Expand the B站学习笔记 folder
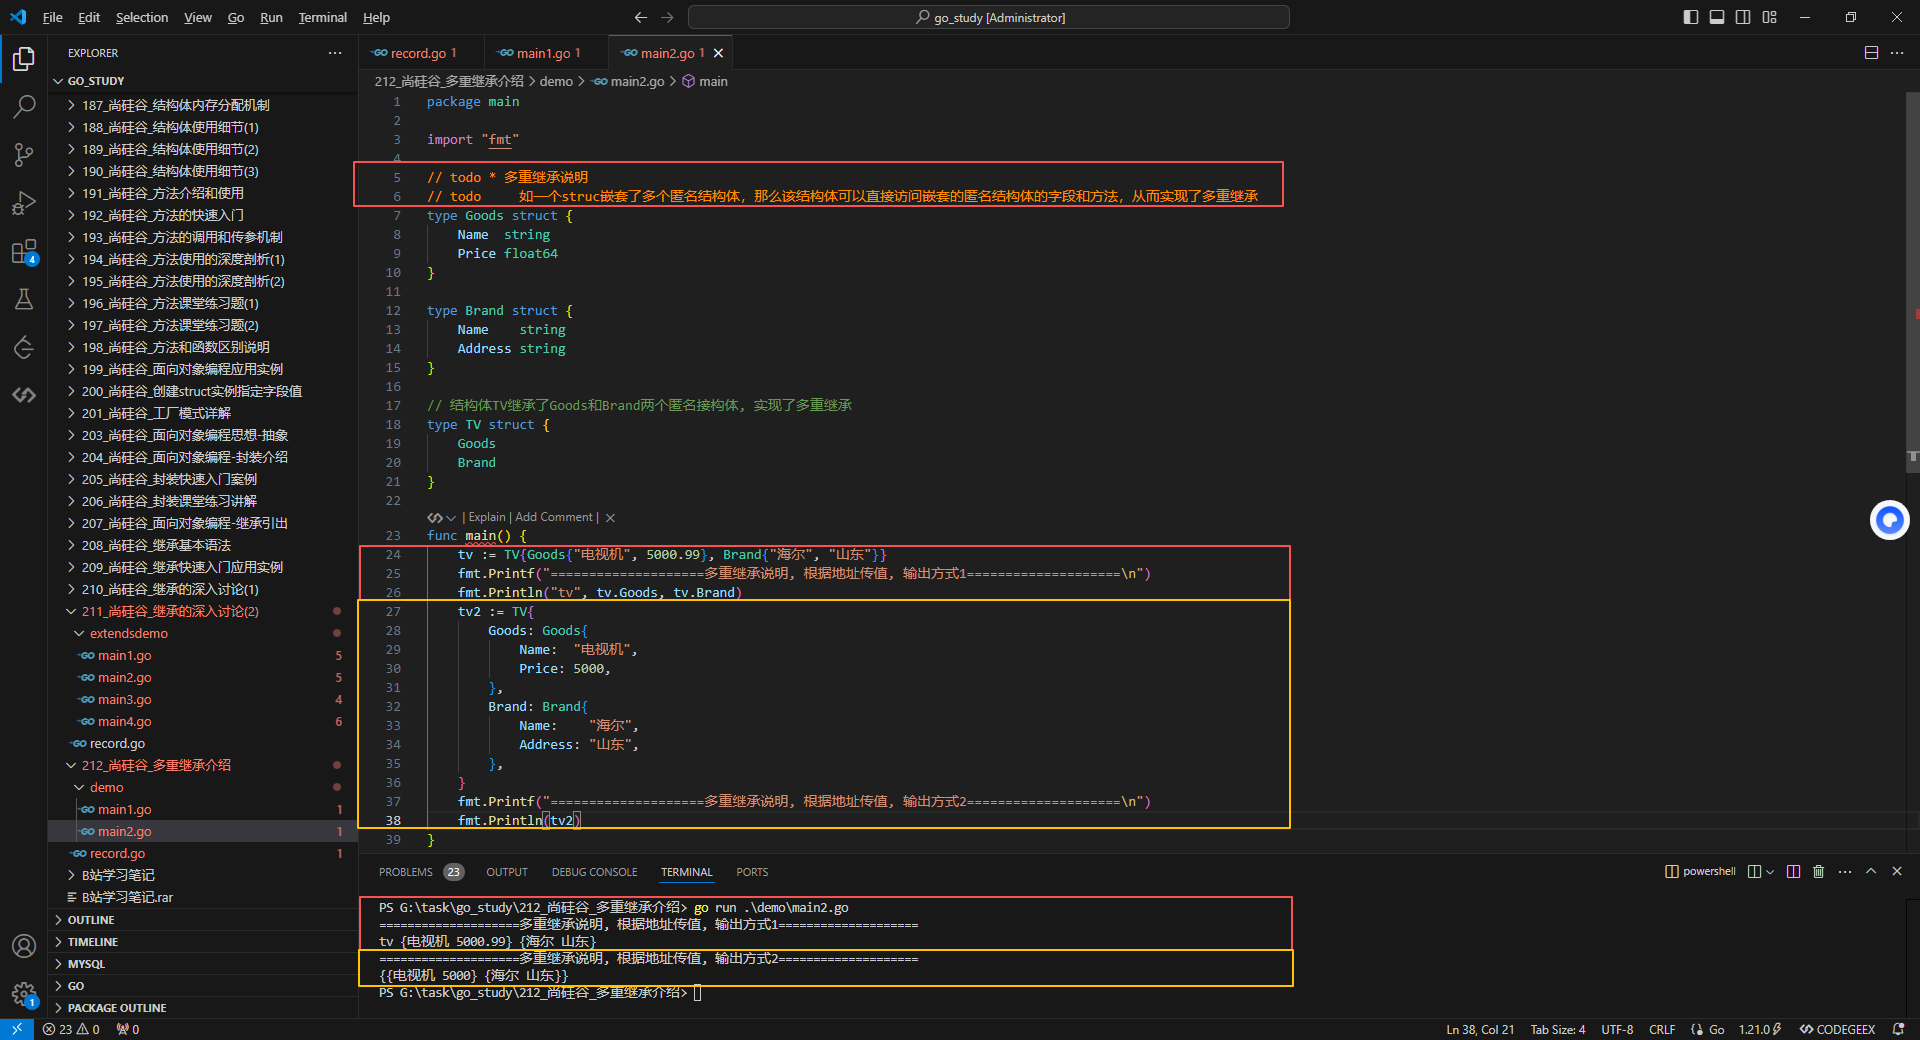1920x1040 pixels. [x=203, y=875]
